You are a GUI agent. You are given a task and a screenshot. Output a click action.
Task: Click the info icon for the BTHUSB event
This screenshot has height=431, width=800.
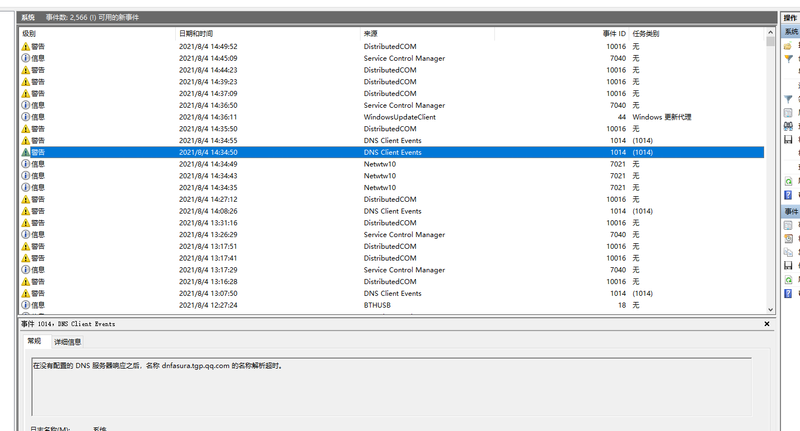tap(26, 305)
